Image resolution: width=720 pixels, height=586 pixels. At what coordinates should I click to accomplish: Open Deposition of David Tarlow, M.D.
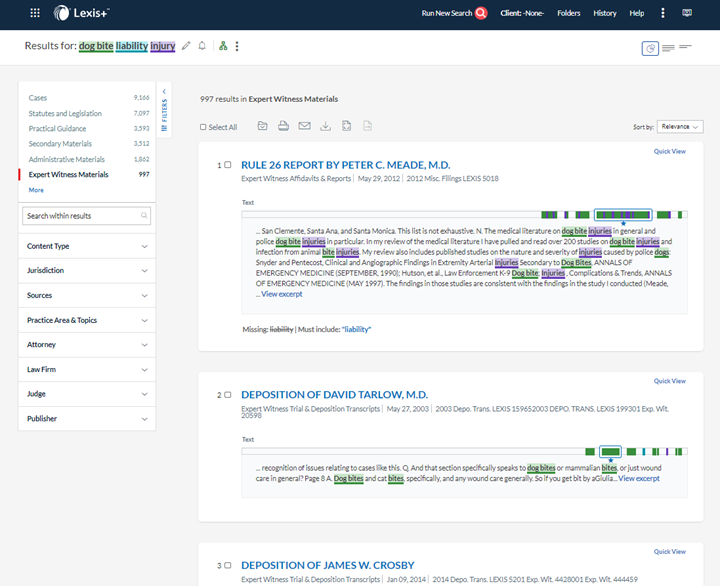334,394
